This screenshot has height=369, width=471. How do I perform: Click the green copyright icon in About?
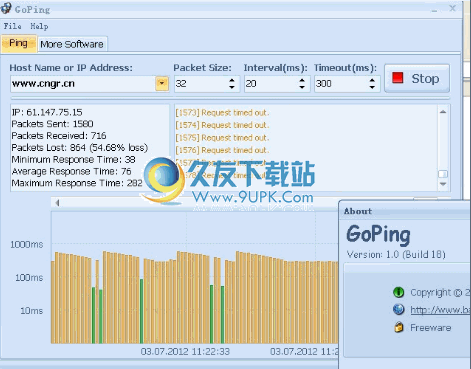pyautogui.click(x=398, y=292)
